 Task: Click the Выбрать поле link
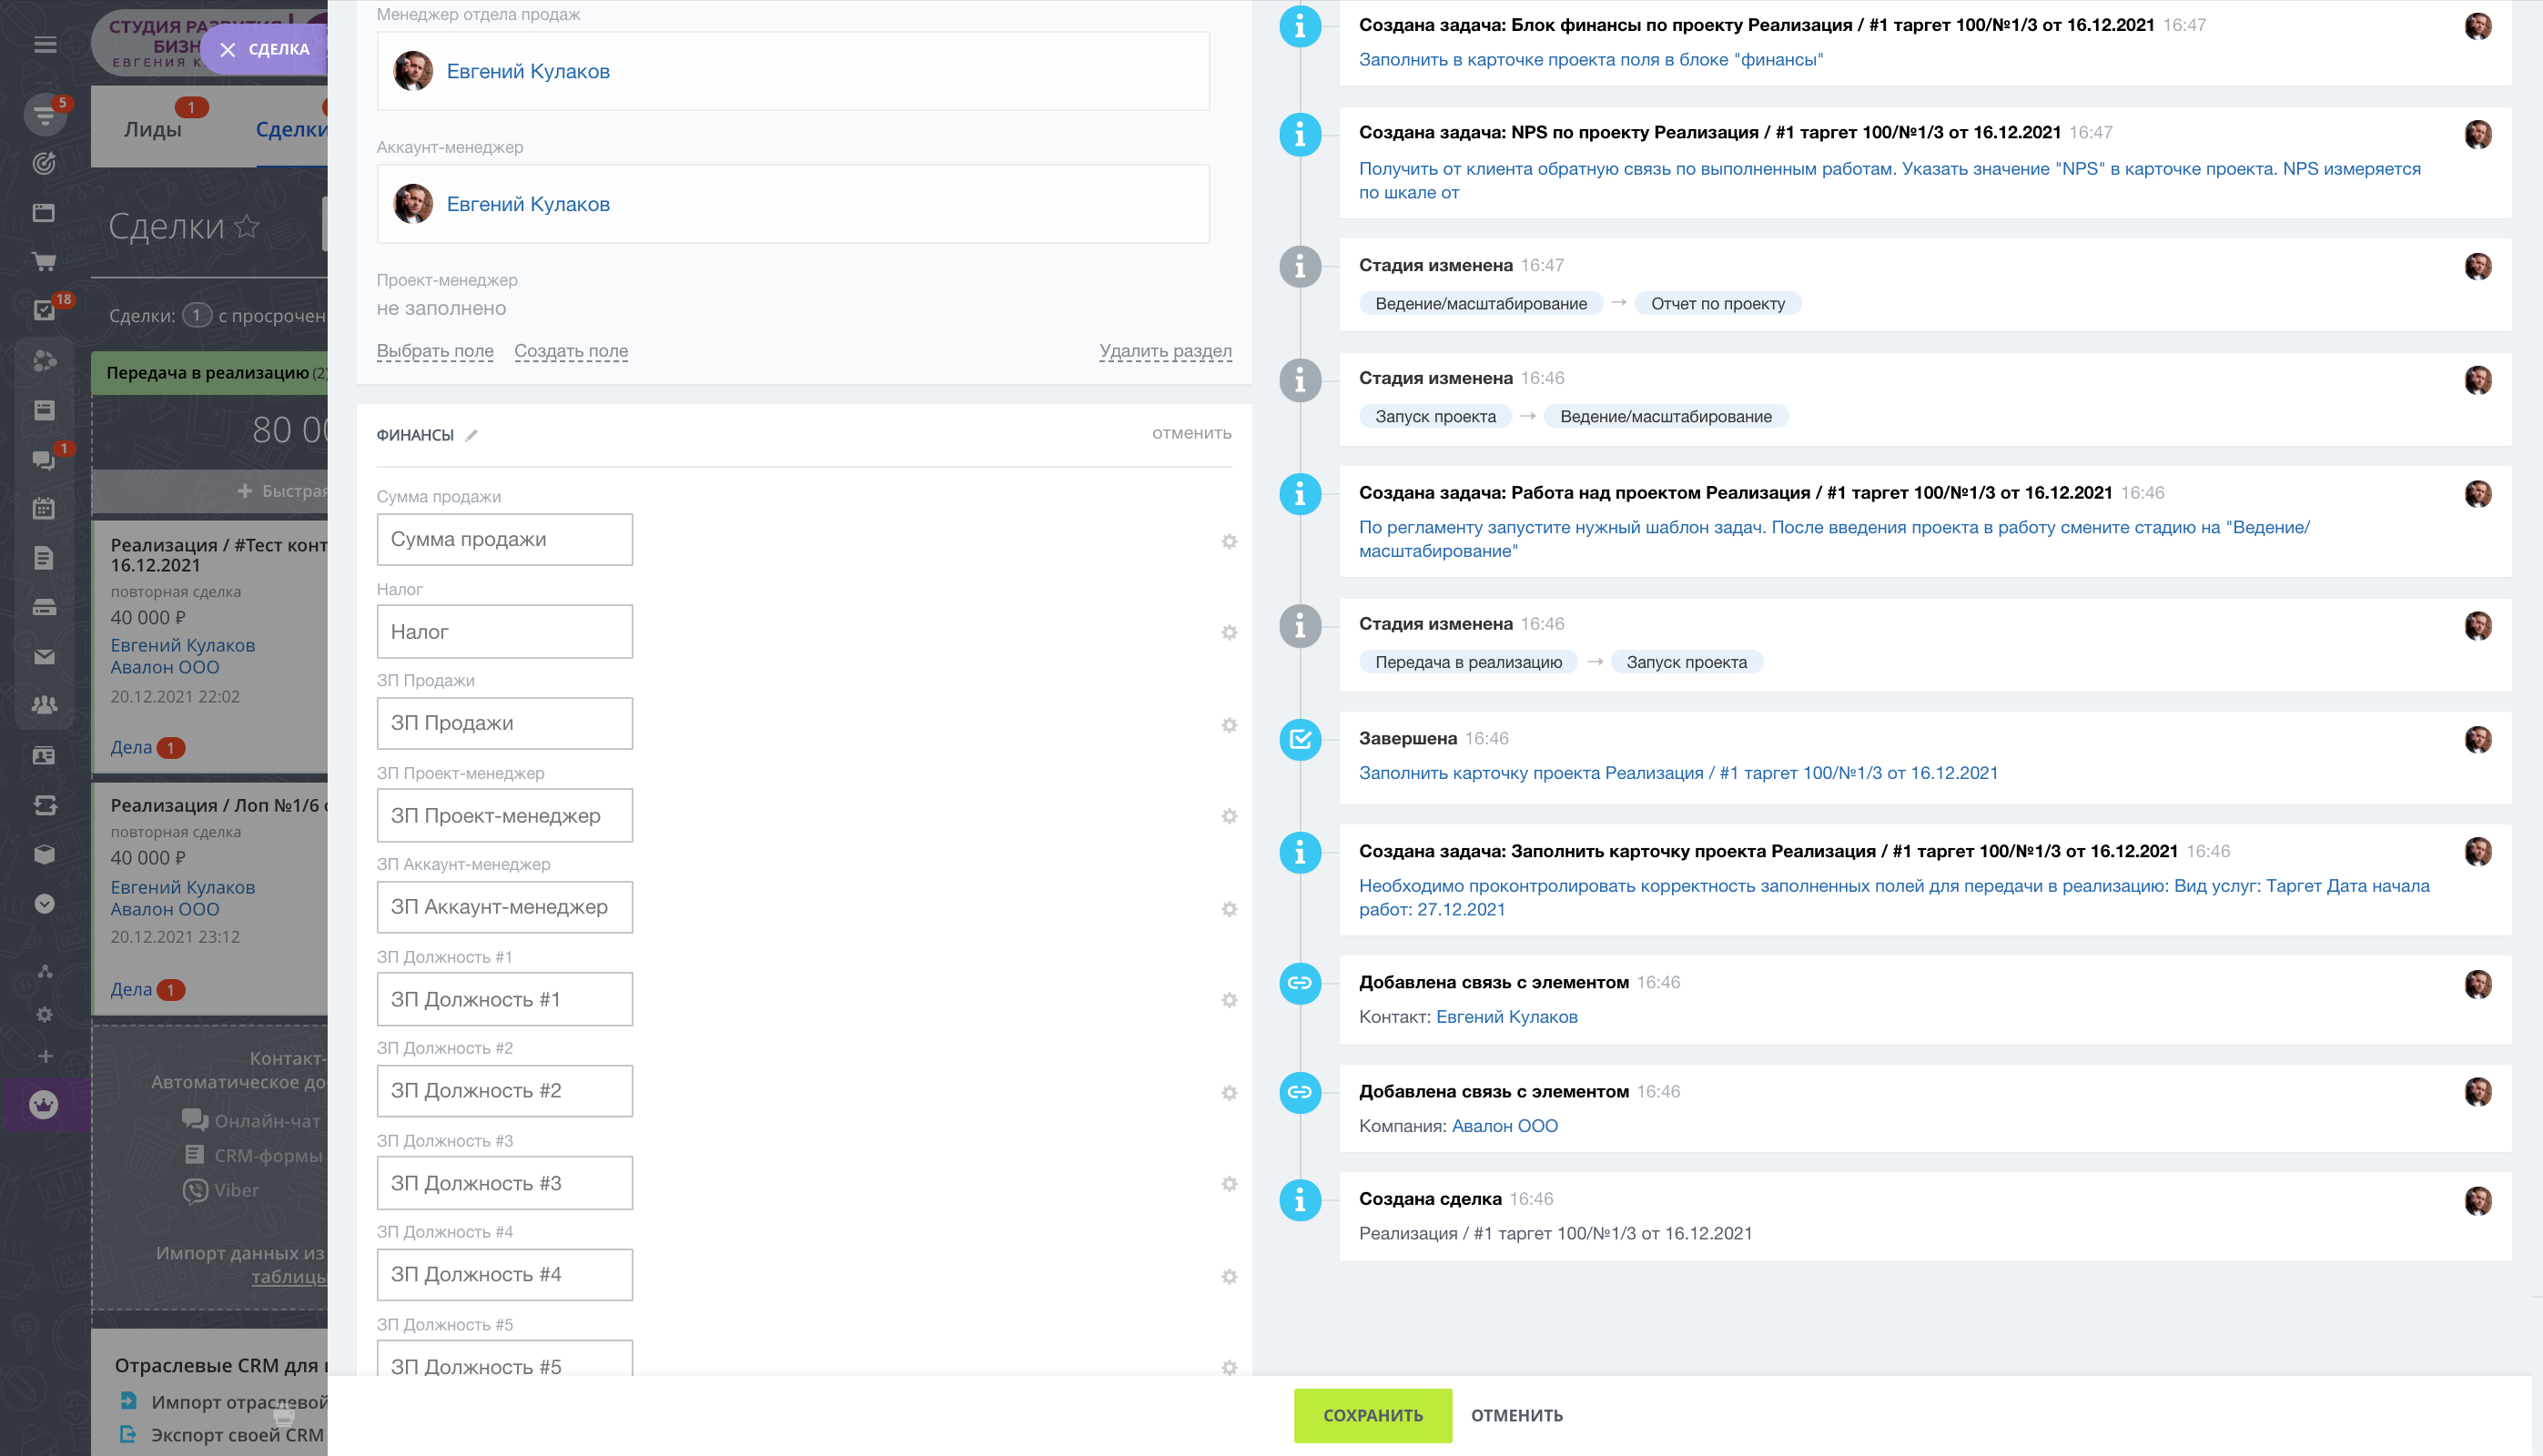pos(435,351)
